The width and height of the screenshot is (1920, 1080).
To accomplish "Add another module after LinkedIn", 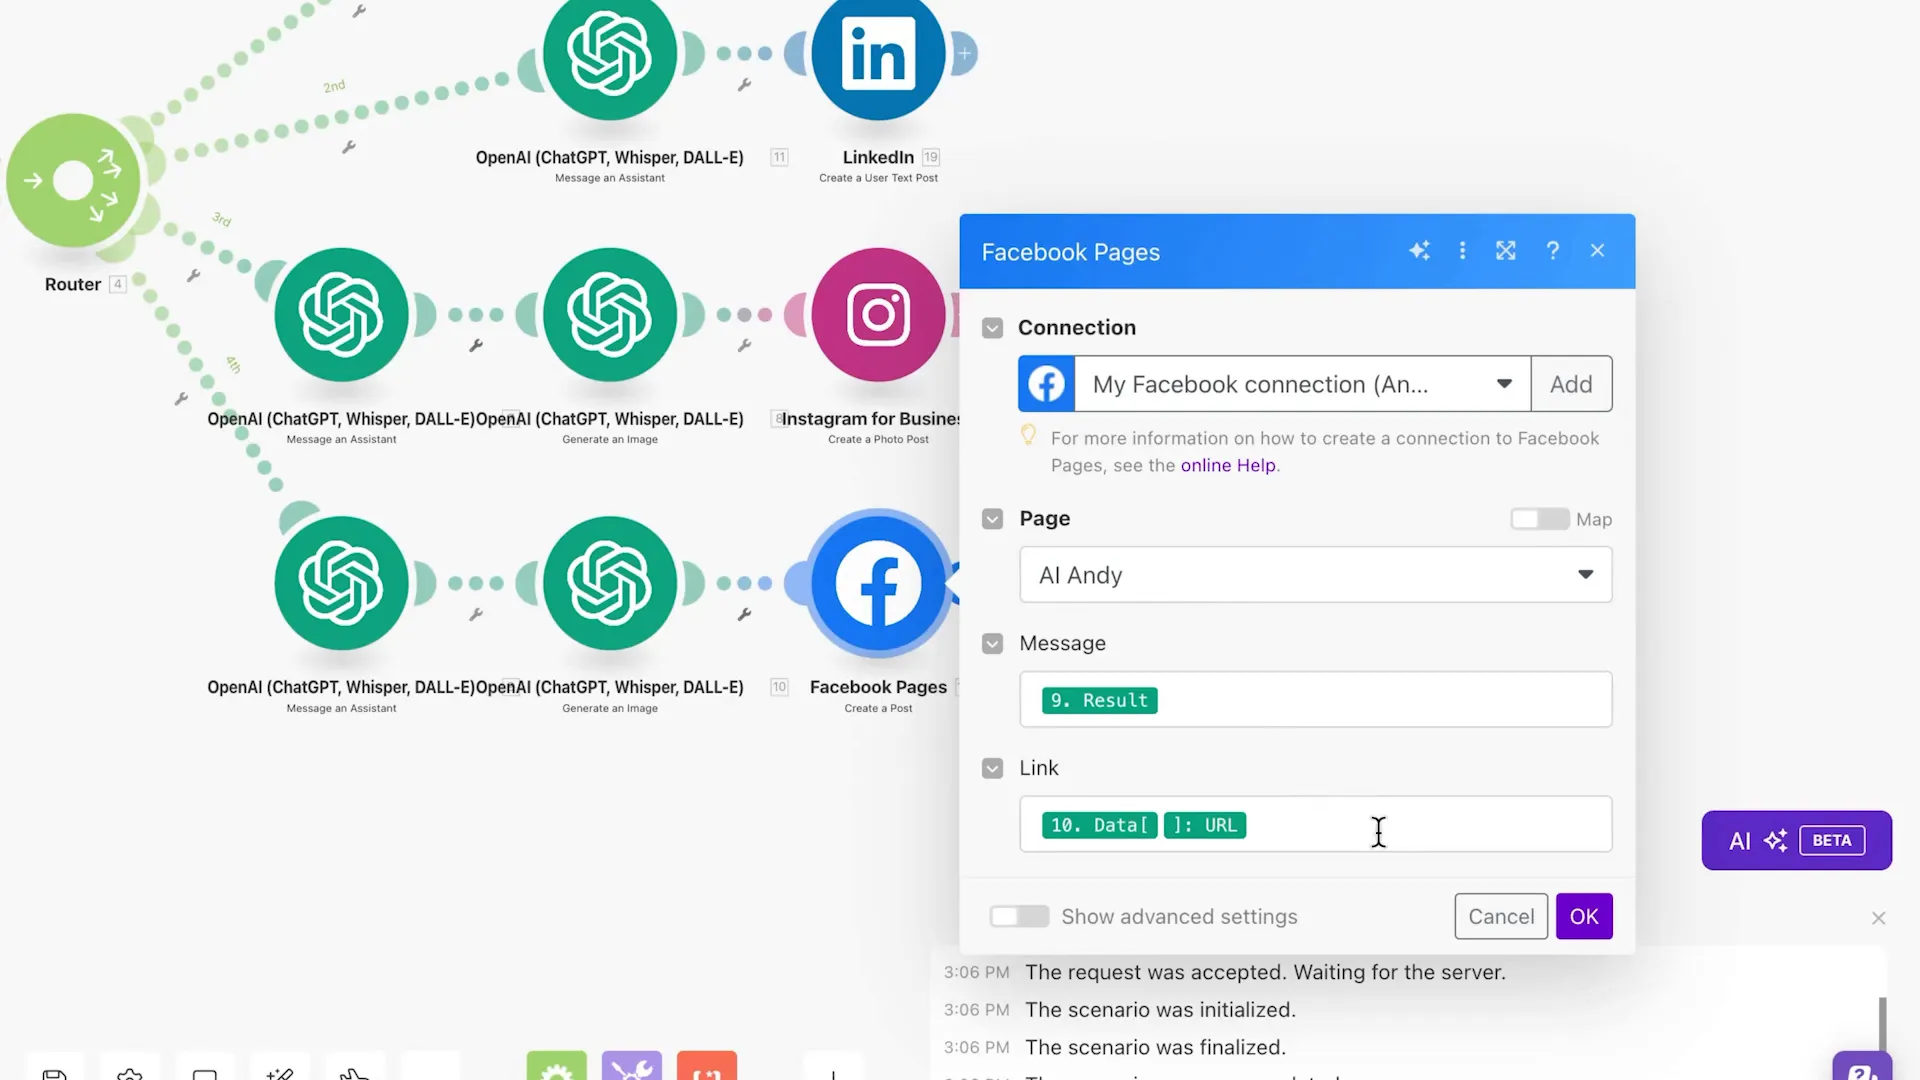I will click(964, 53).
